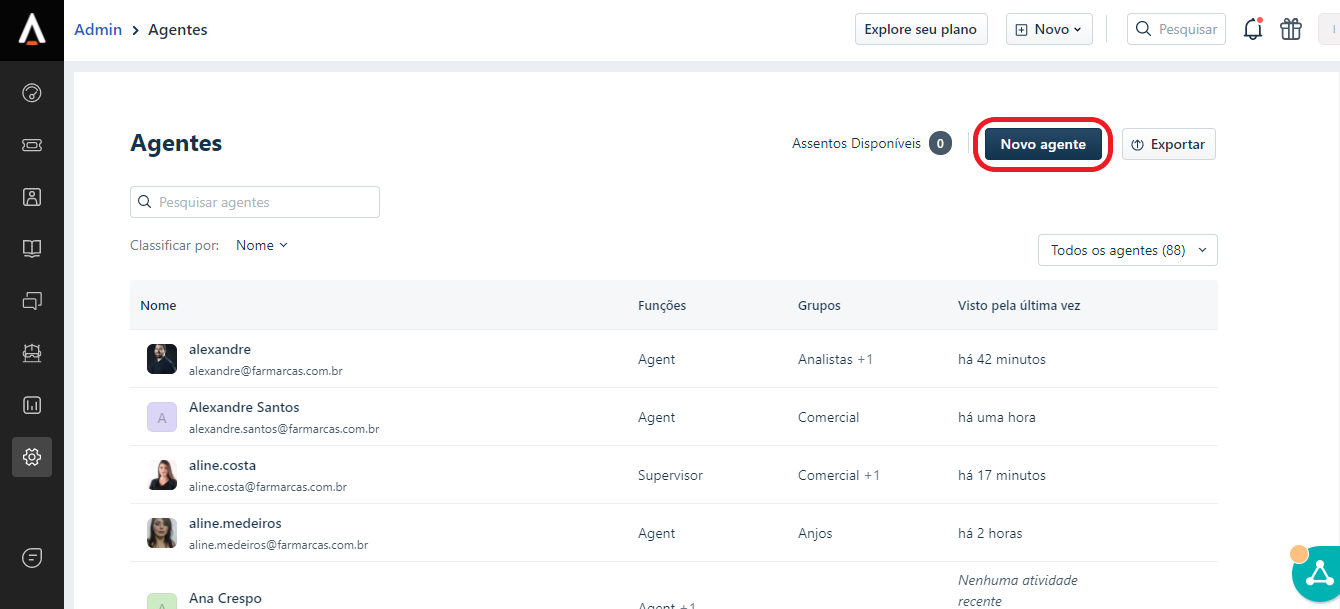Open the tickets icon in the sidebar
The width and height of the screenshot is (1340, 609).
[x=32, y=145]
